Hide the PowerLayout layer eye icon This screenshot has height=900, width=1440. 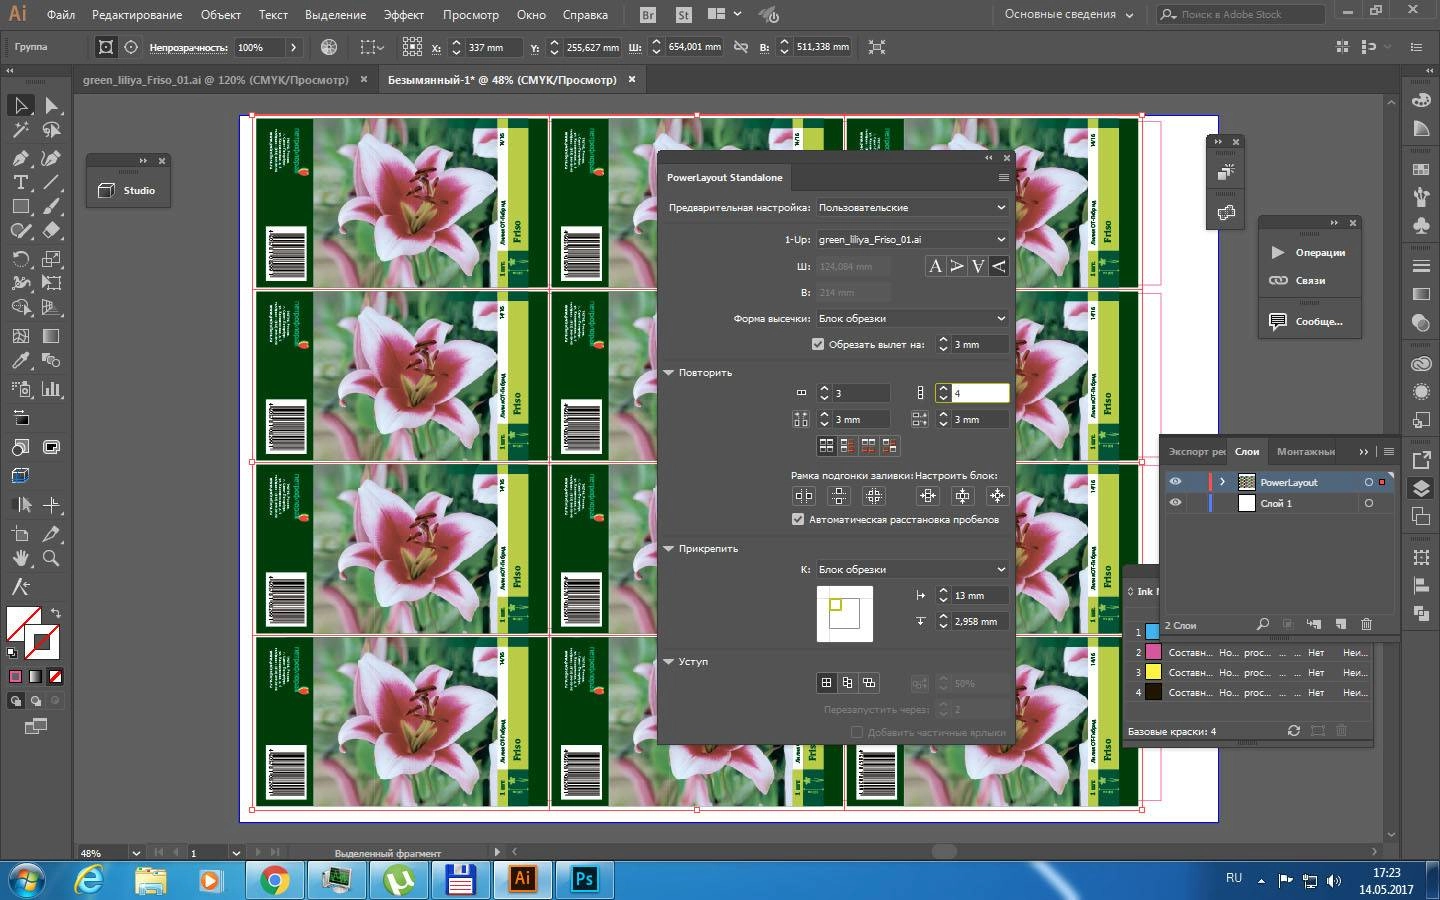pyautogui.click(x=1175, y=482)
